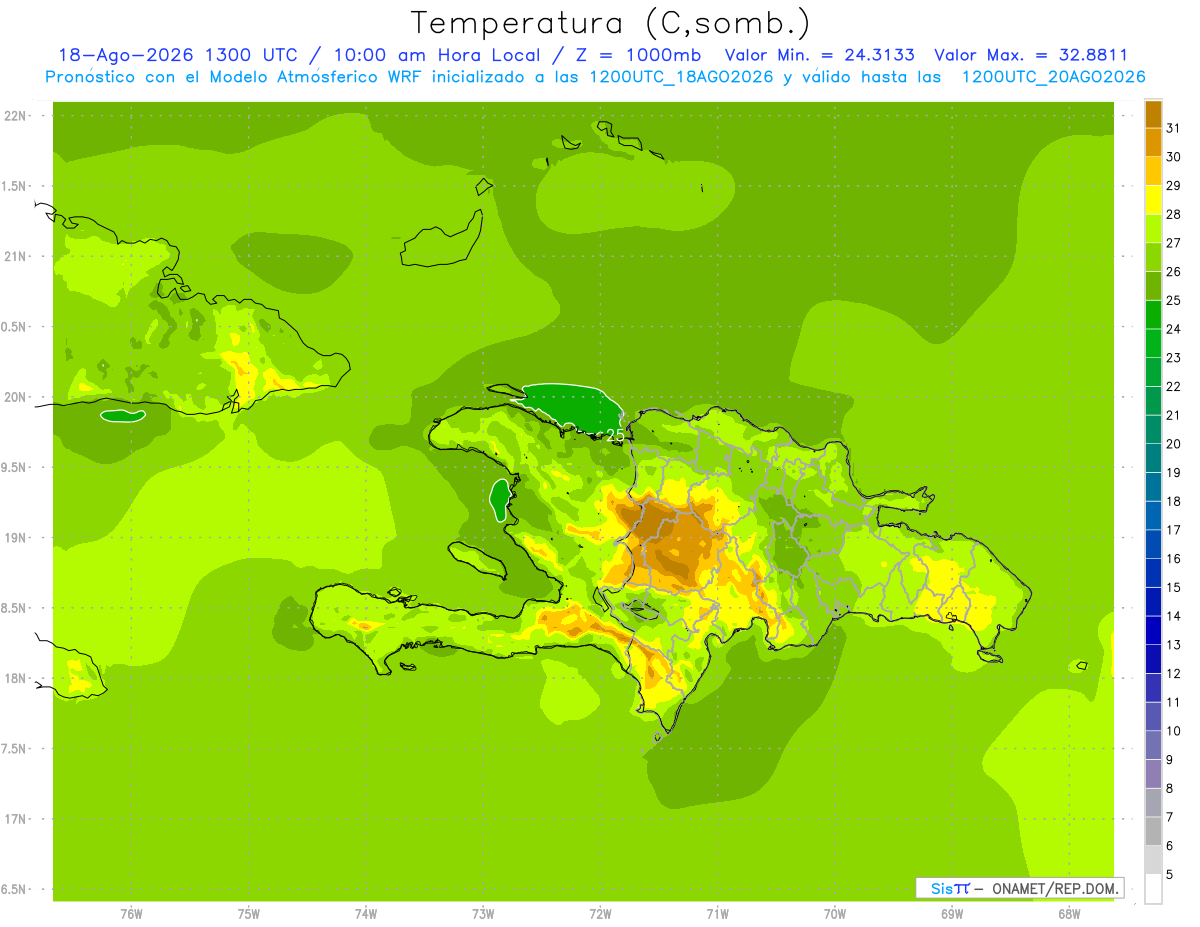The image size is (1200, 927).
Task: Click the white "25" contour label on map
Action: click(x=615, y=435)
